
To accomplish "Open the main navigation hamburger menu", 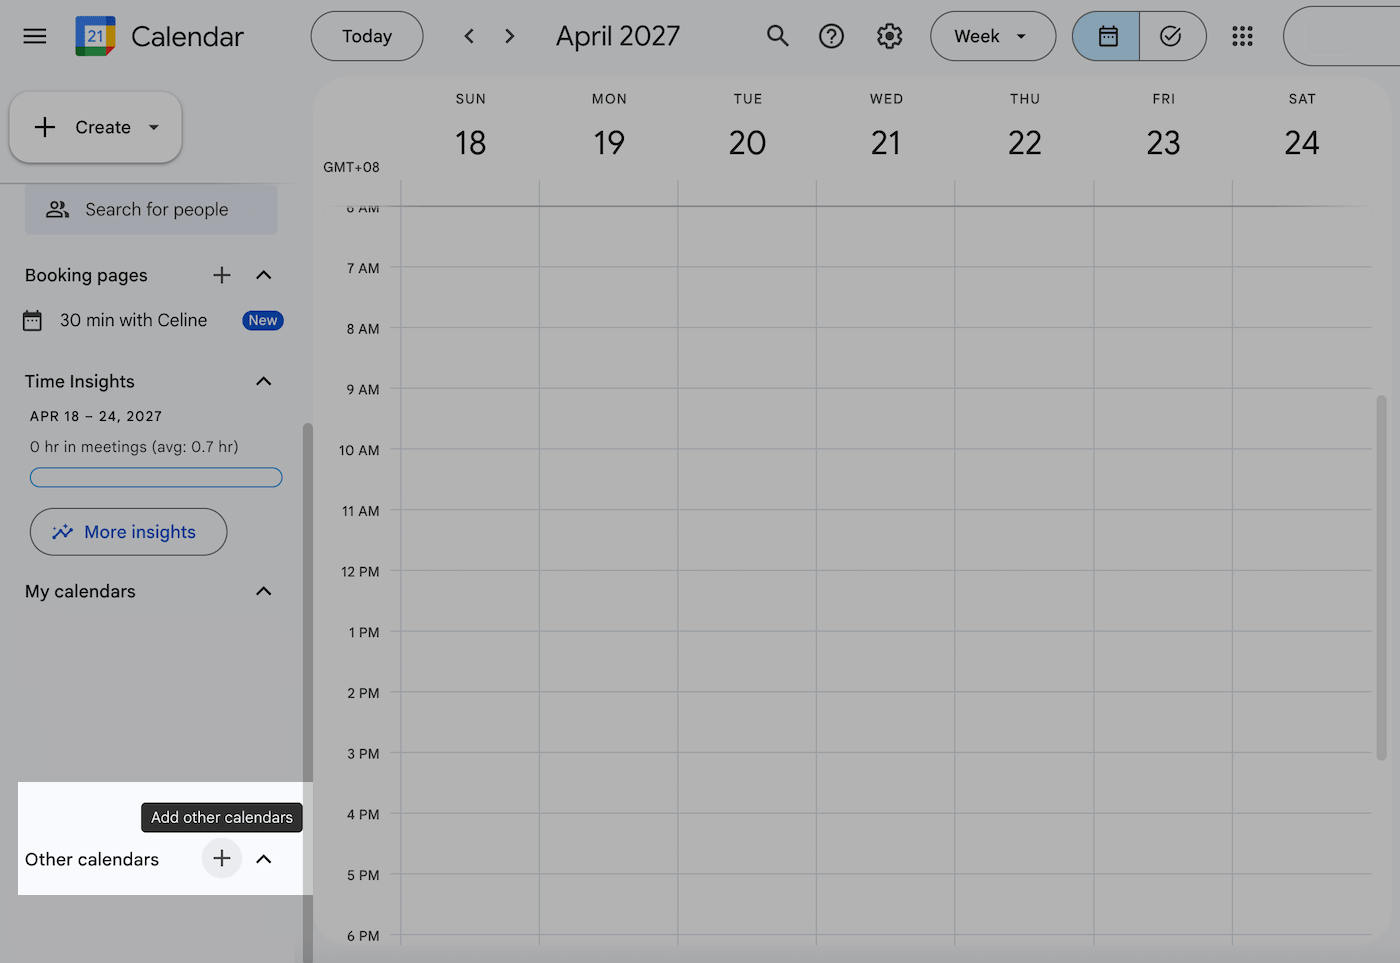I will pyautogui.click(x=34, y=36).
